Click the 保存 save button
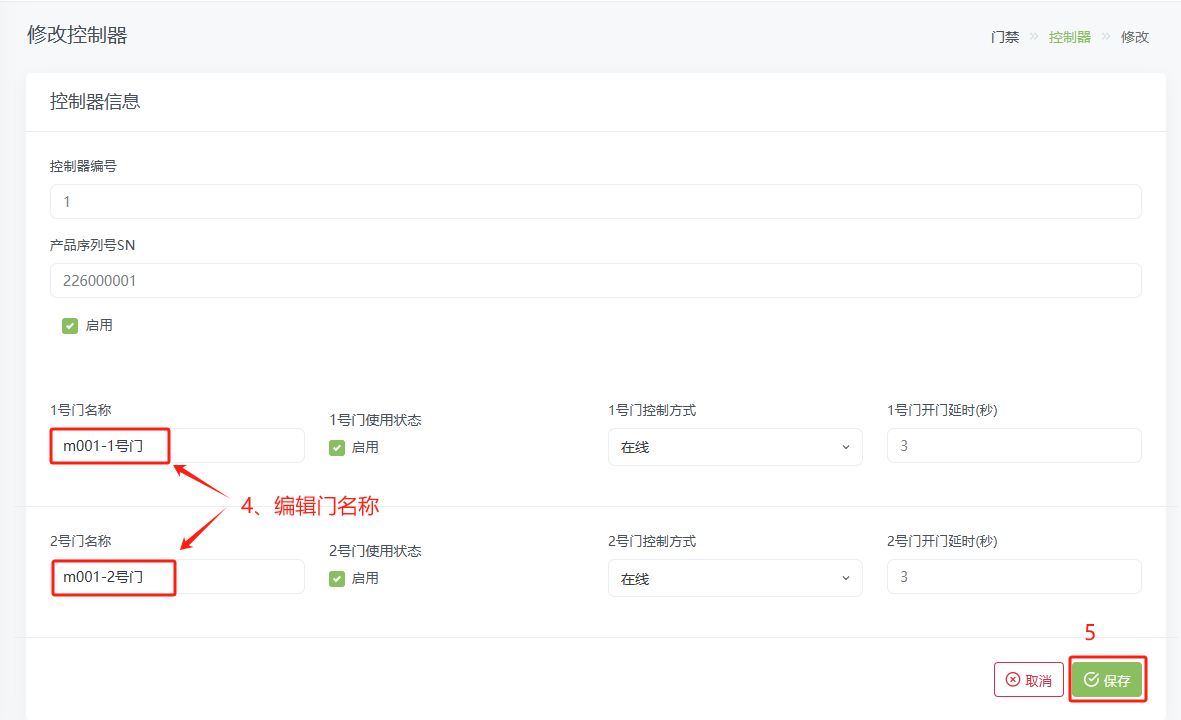Image resolution: width=1181 pixels, height=720 pixels. point(1107,680)
